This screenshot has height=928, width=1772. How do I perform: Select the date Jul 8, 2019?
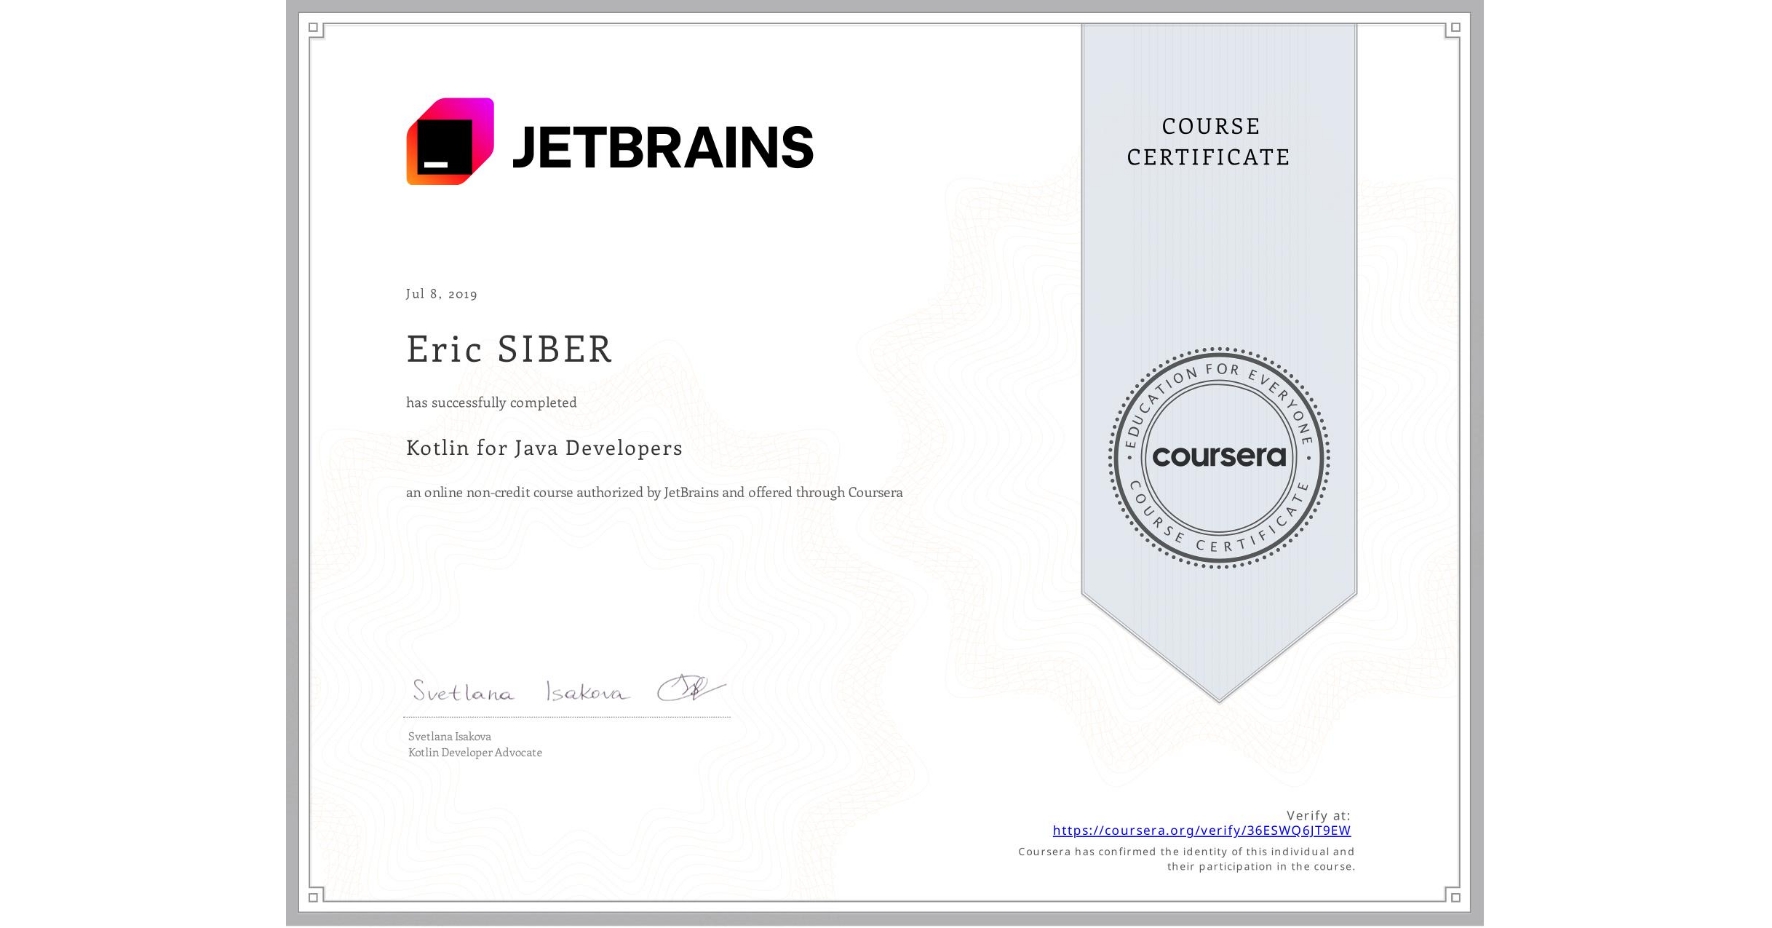point(440,293)
